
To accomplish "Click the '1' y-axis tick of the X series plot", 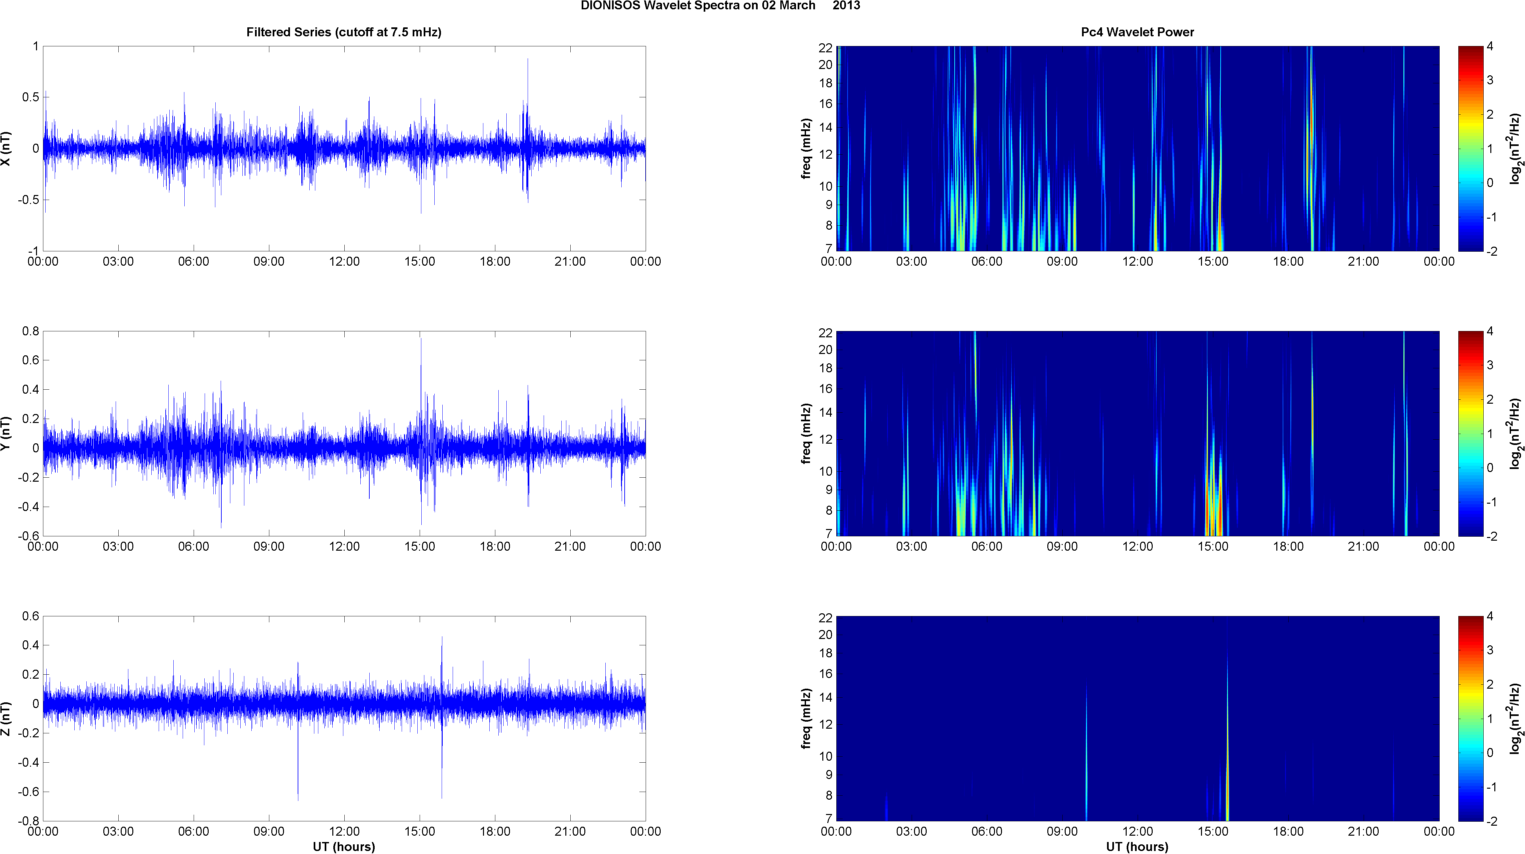I will (36, 47).
